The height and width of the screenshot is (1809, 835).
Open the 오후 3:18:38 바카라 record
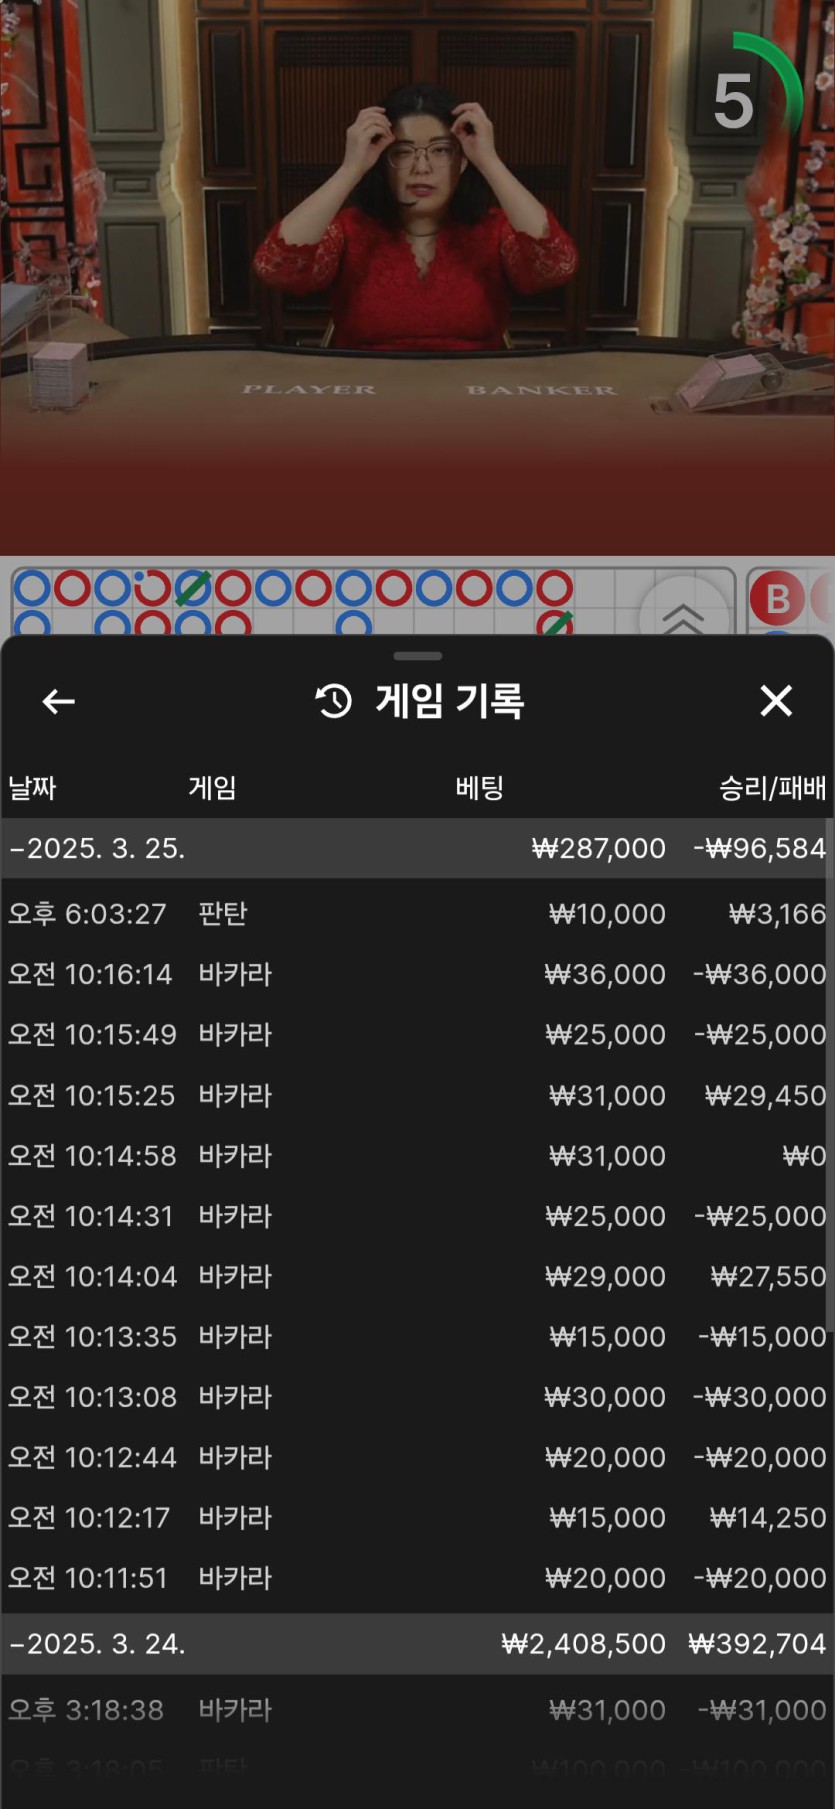[x=417, y=1710]
